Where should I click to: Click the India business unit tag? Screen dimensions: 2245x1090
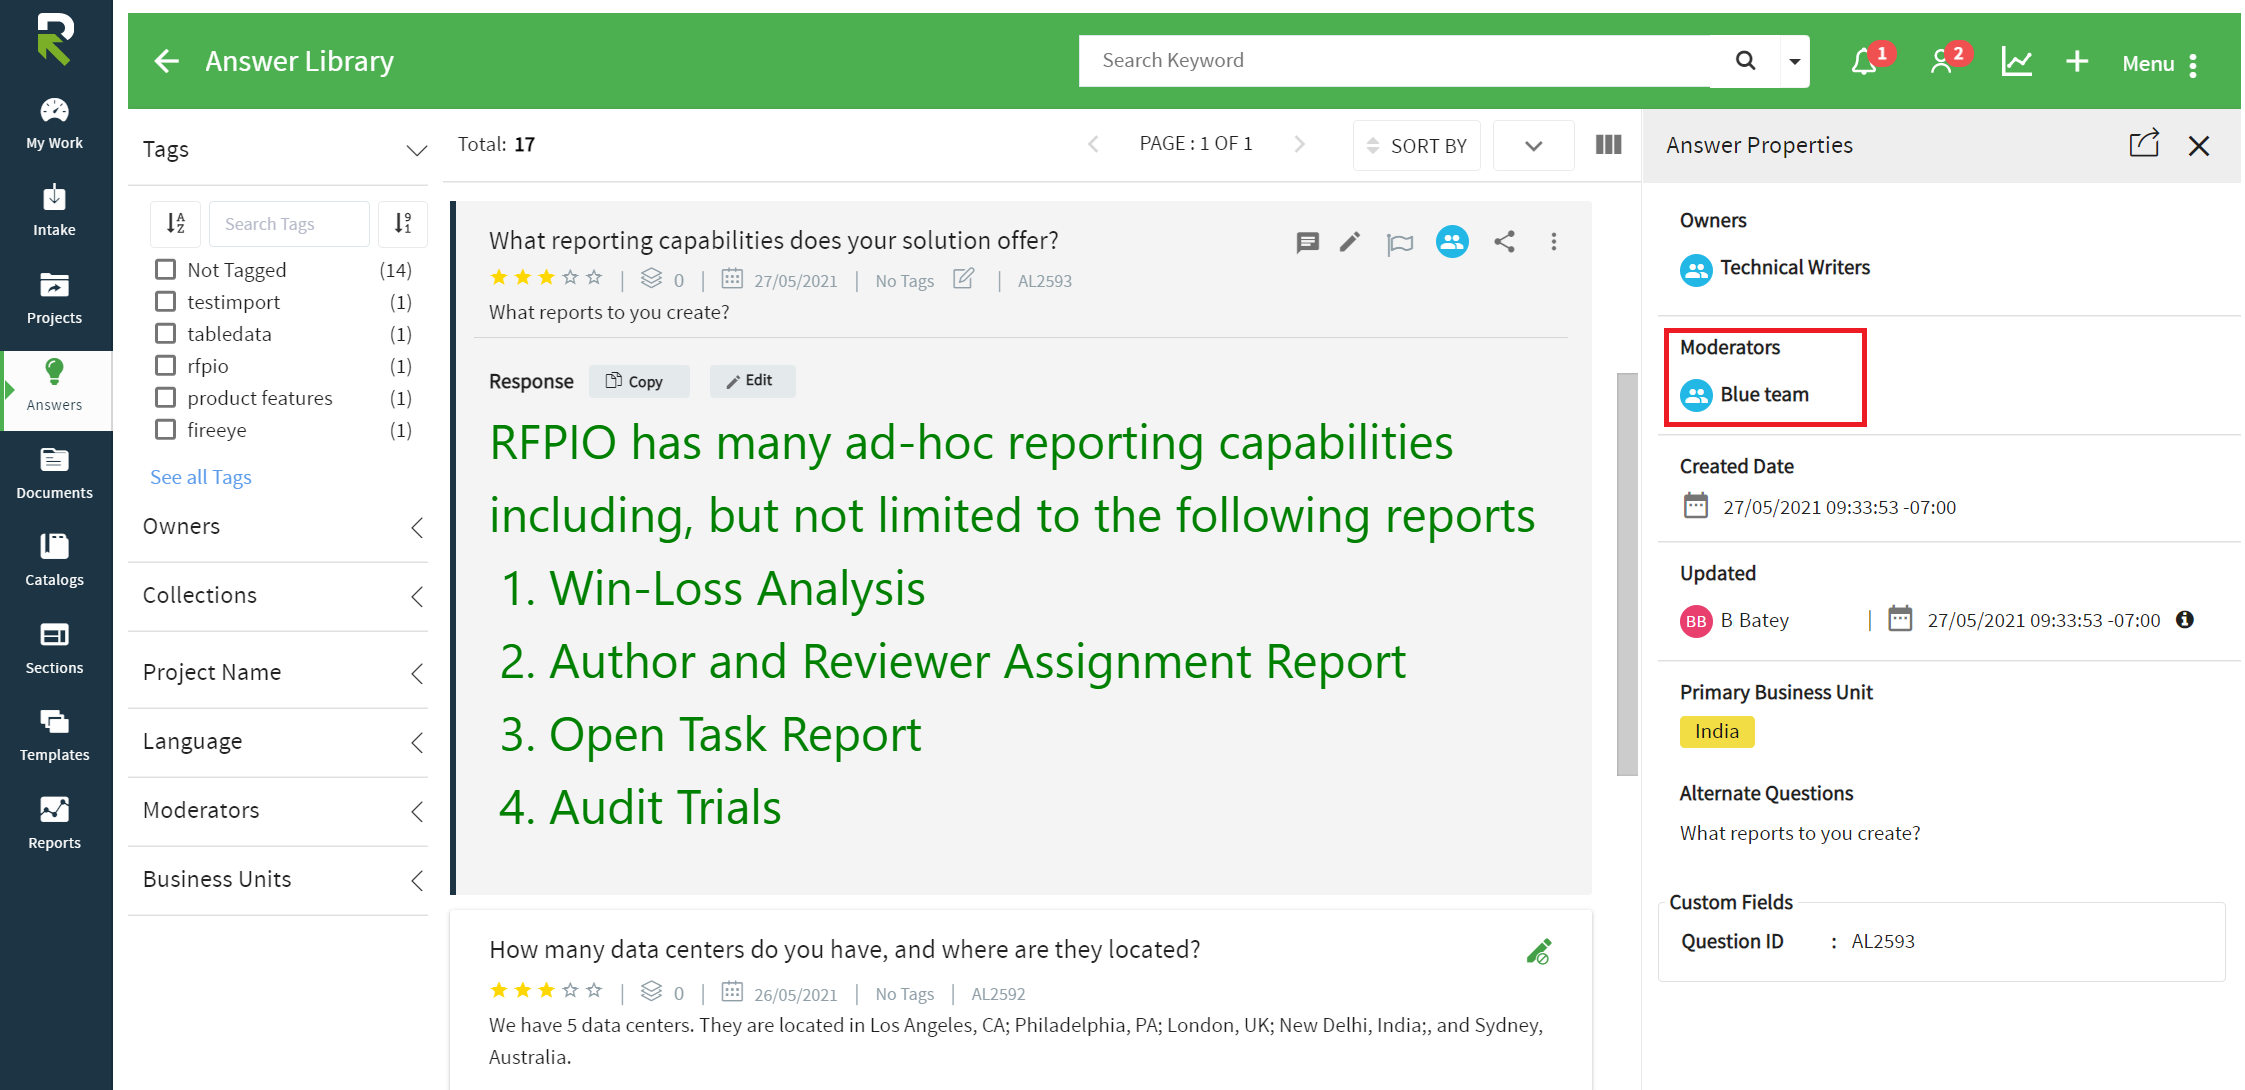[x=1717, y=732]
